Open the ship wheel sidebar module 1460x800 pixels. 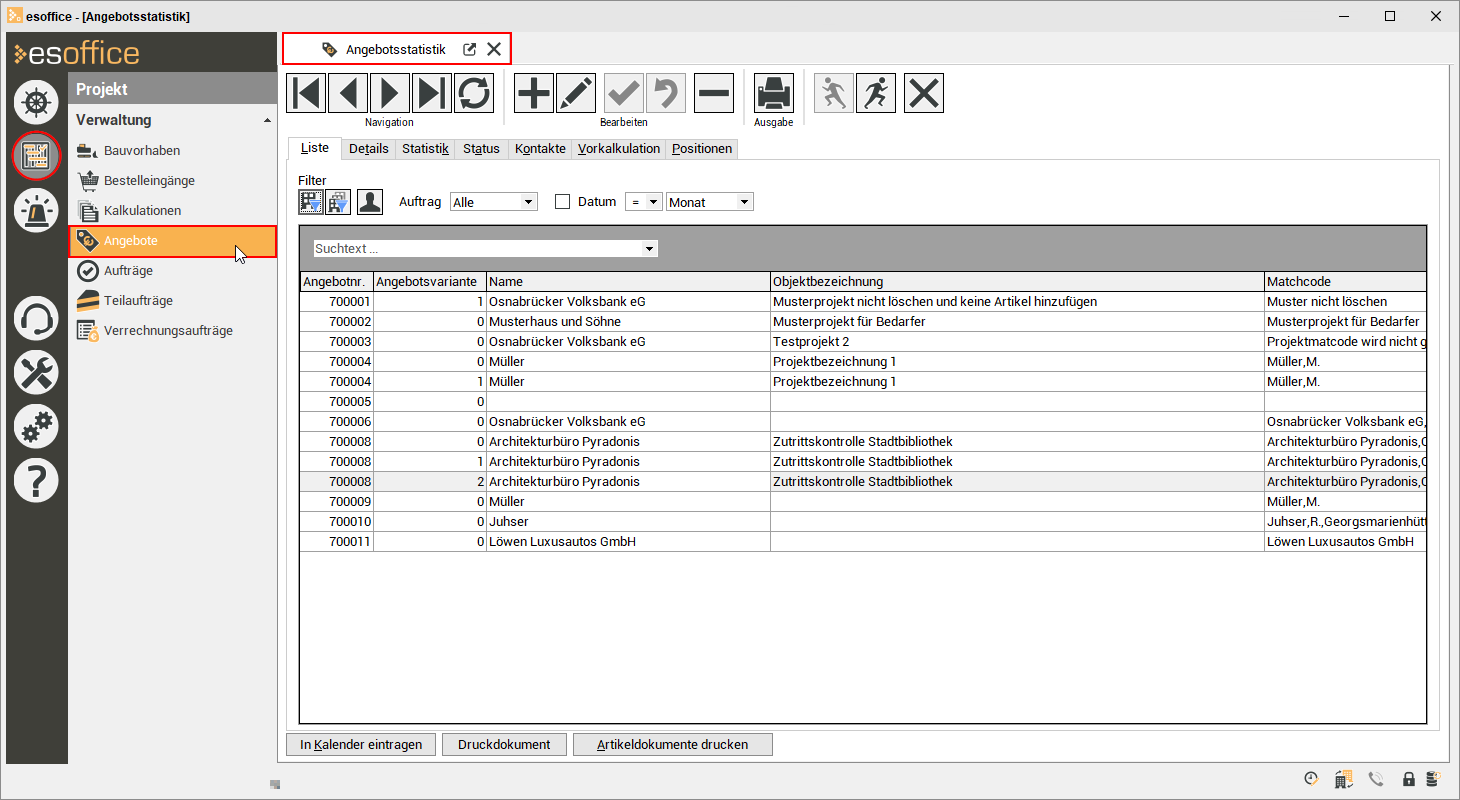(37, 102)
